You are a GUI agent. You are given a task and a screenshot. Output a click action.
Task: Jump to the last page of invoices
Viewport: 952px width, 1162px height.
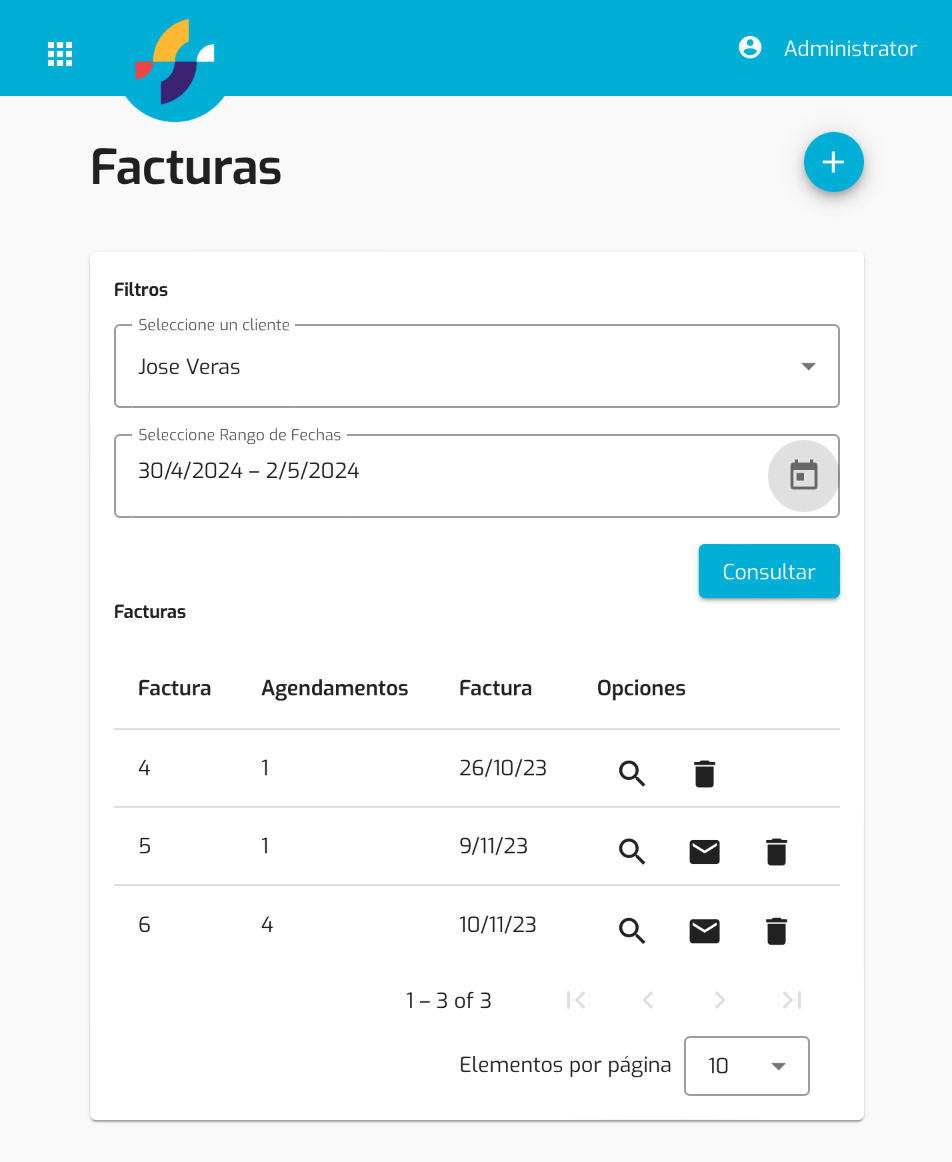point(791,1000)
